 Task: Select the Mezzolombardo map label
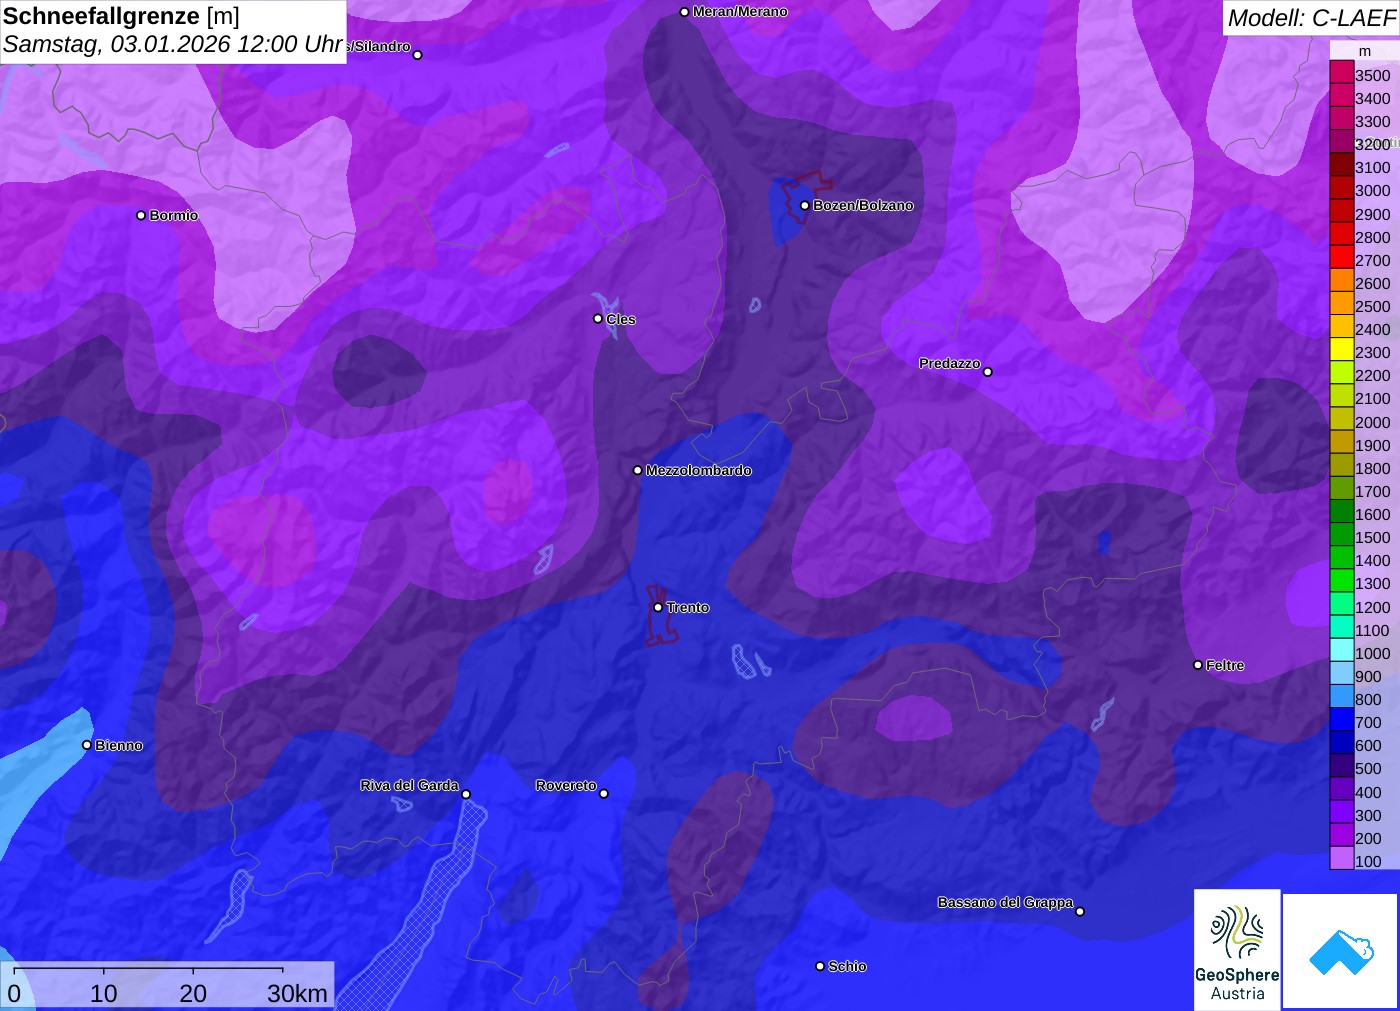(698, 470)
